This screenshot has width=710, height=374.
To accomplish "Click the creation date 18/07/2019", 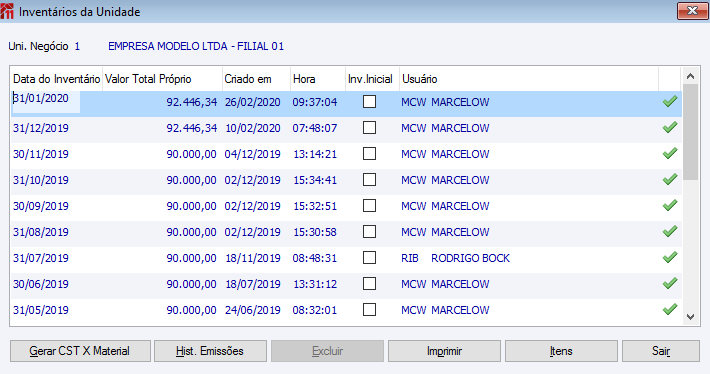I will 253,284.
